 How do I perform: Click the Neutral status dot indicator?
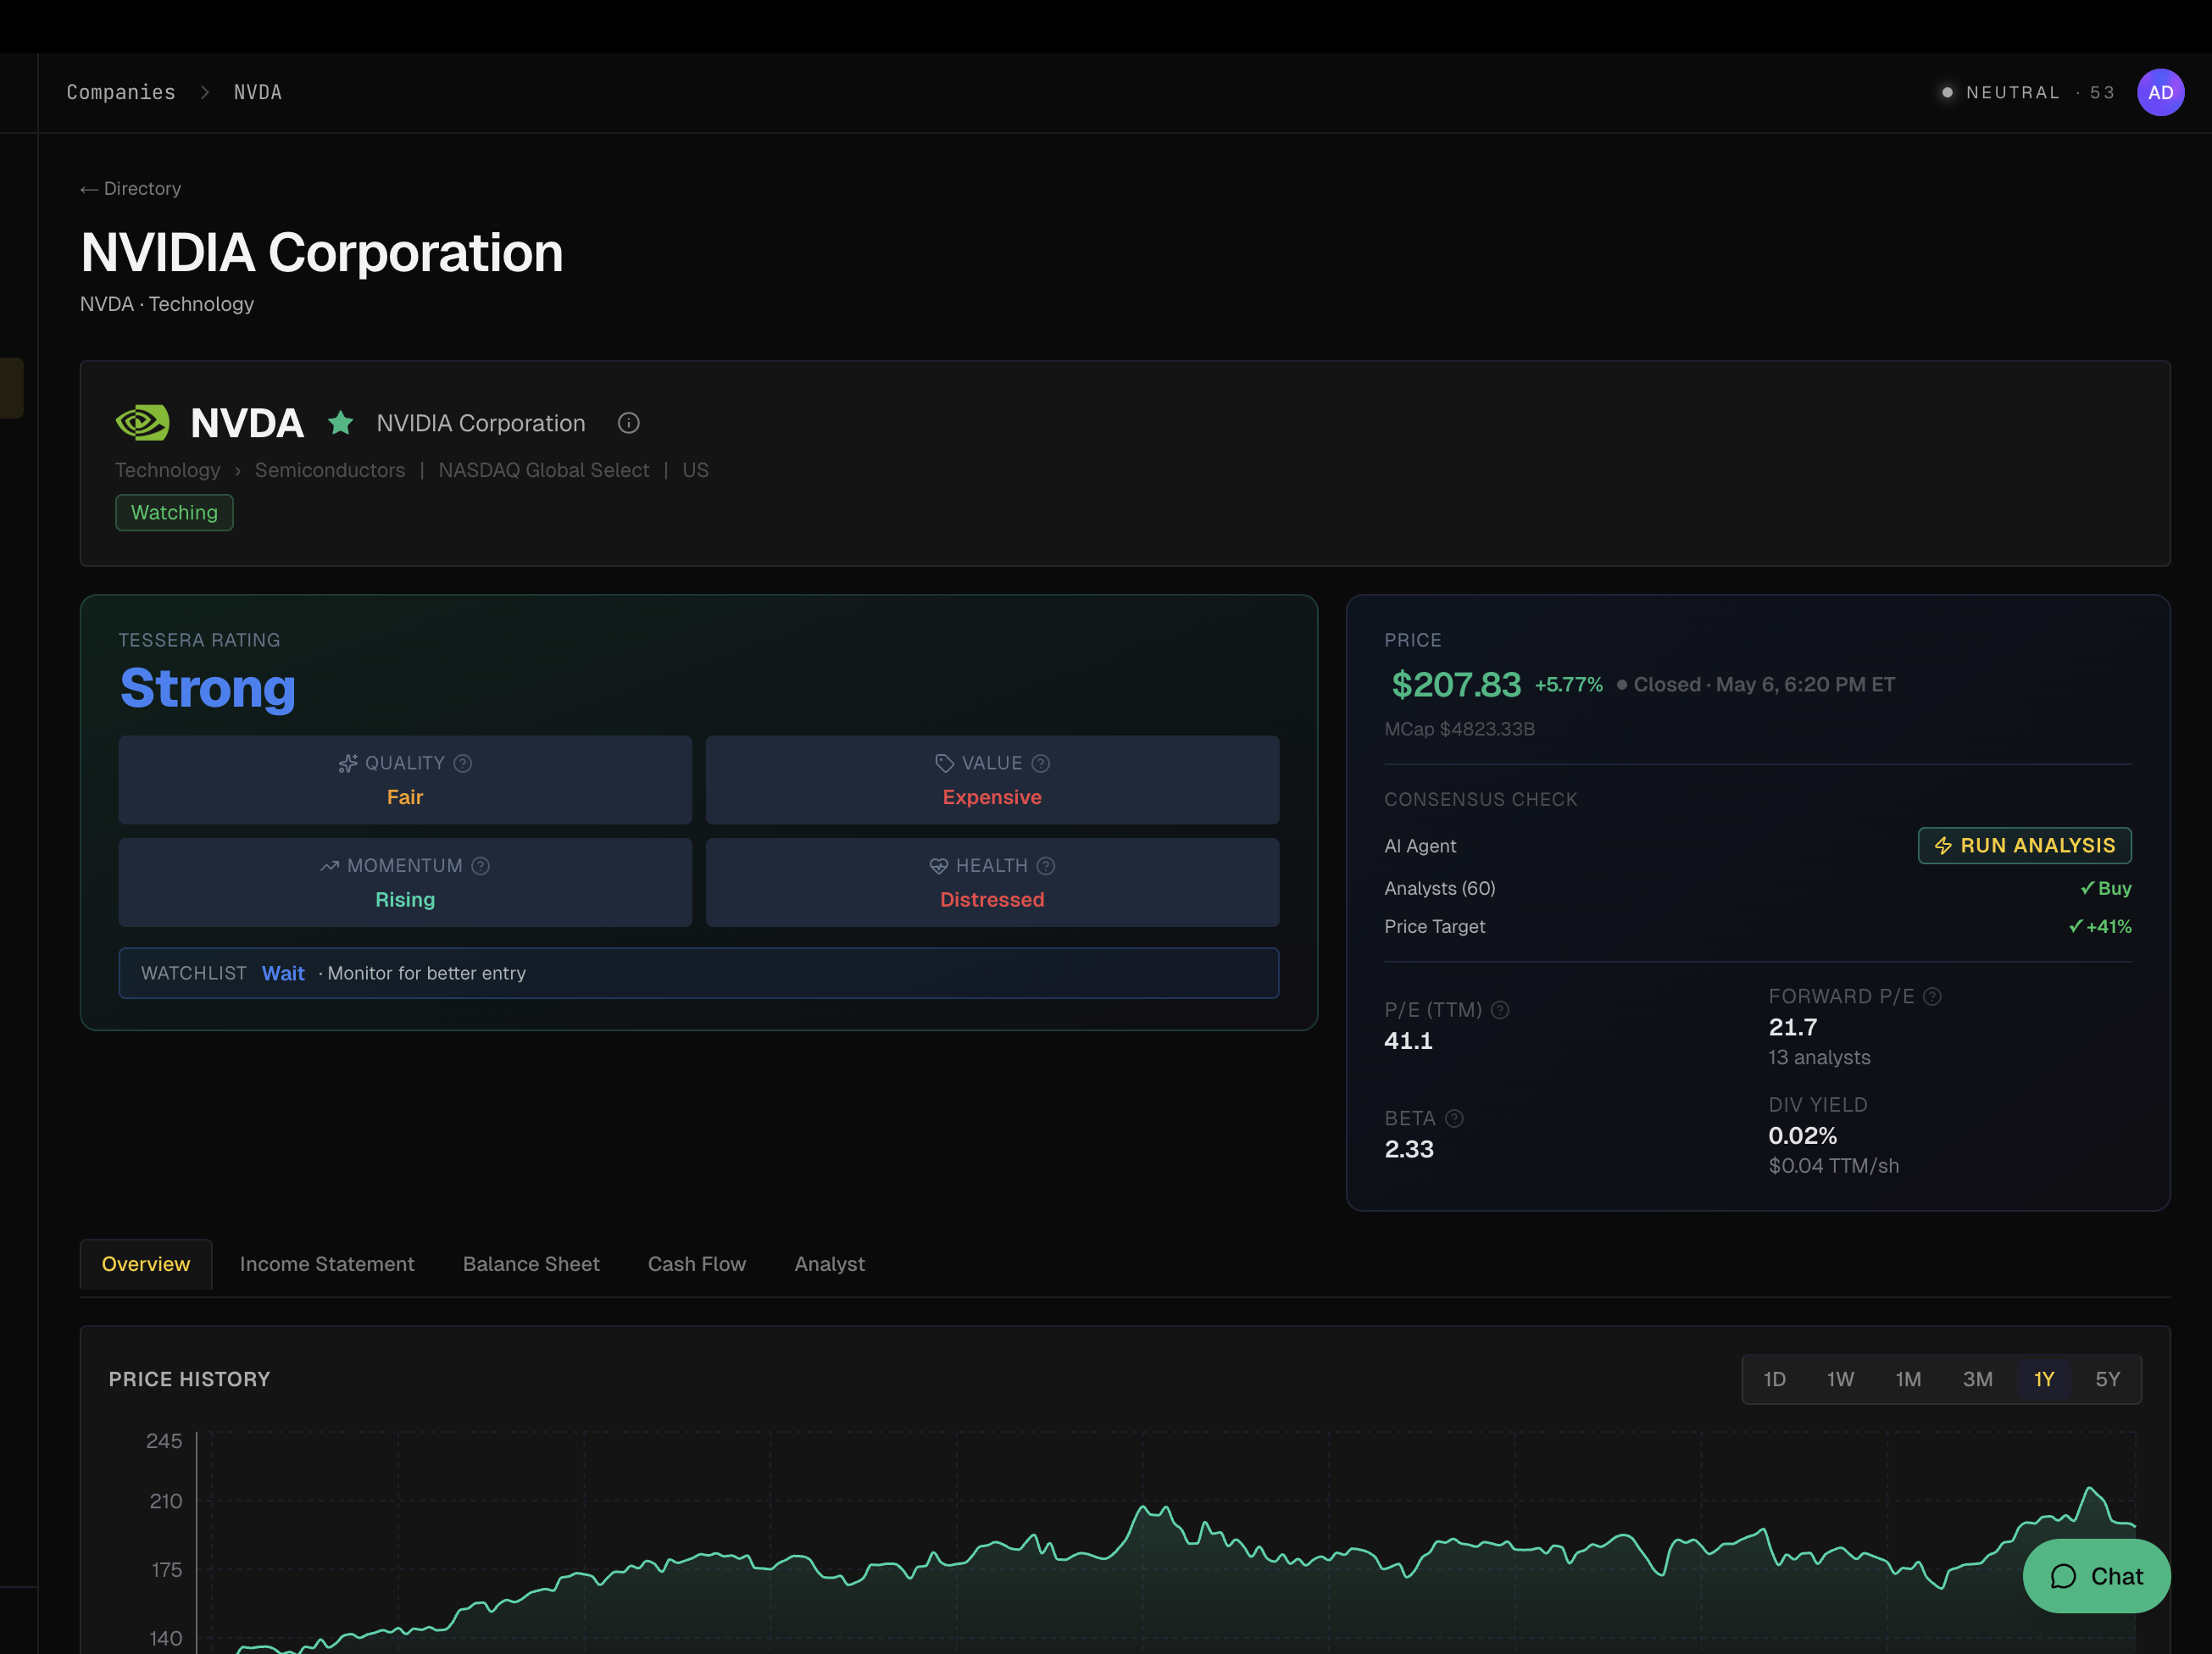point(1947,92)
